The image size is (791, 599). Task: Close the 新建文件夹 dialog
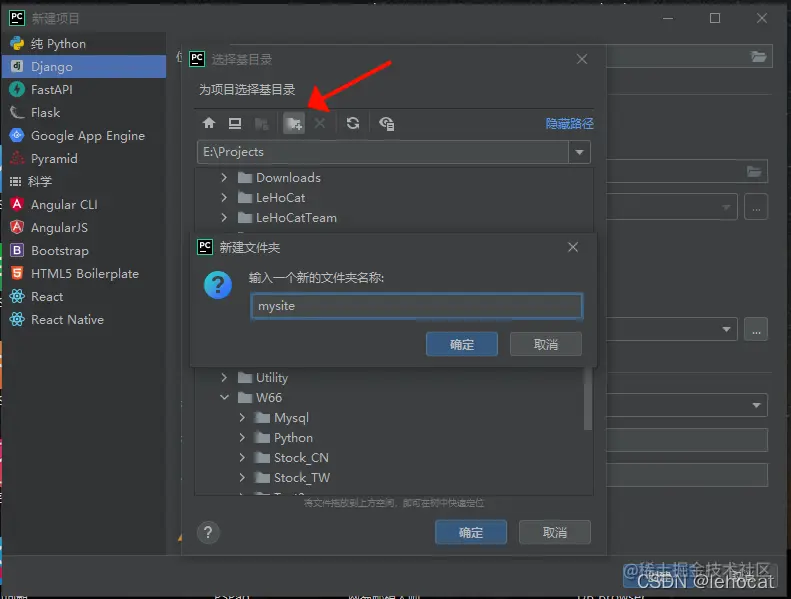click(x=573, y=247)
